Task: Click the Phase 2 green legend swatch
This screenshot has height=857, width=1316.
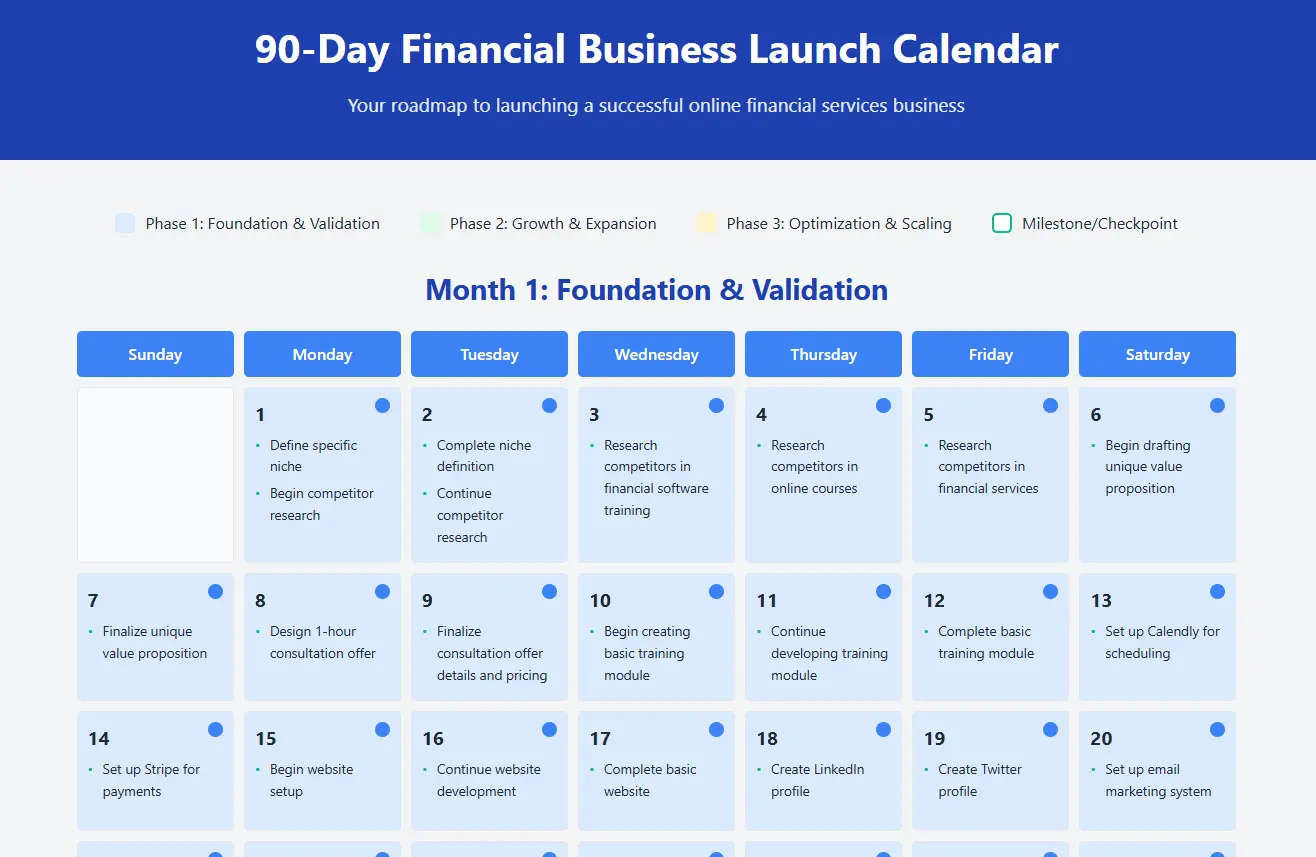Action: (x=430, y=223)
